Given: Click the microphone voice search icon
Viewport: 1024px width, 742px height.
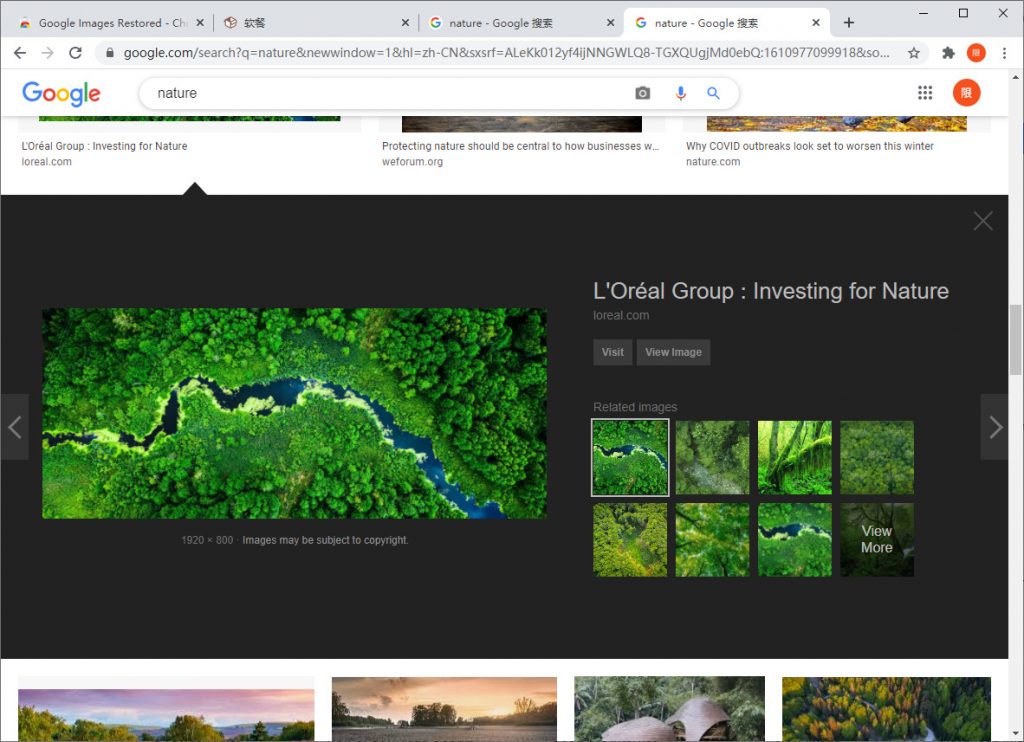Looking at the screenshot, I should [x=680, y=93].
